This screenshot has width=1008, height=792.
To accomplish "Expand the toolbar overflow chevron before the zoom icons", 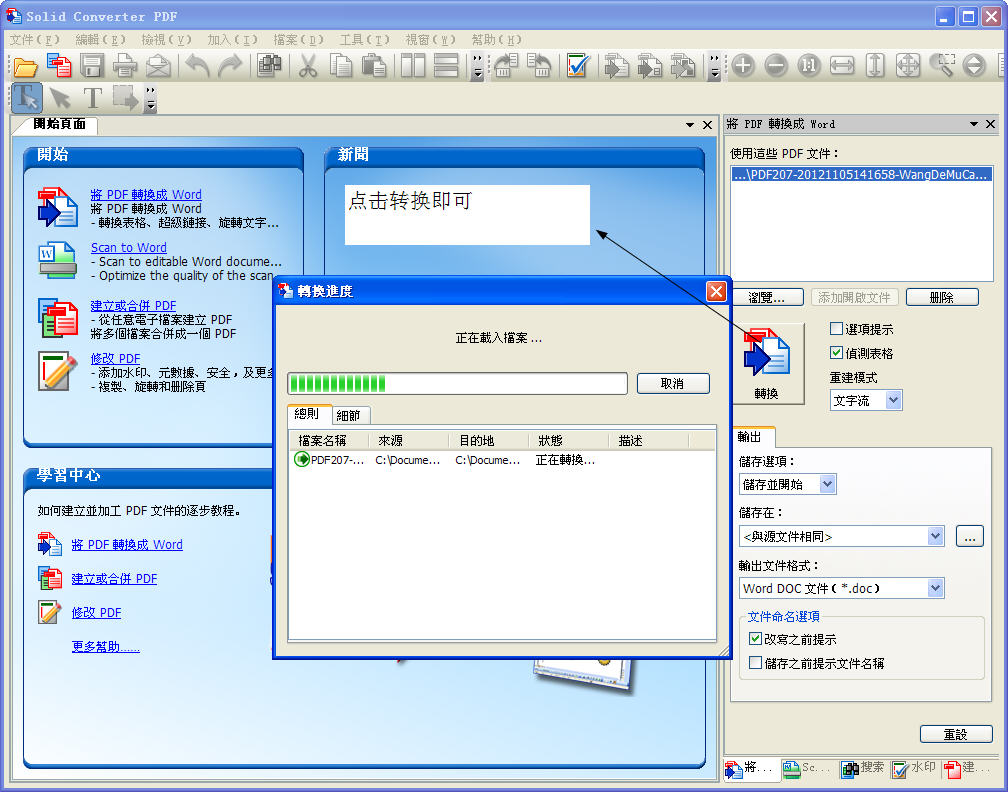I will (714, 66).
